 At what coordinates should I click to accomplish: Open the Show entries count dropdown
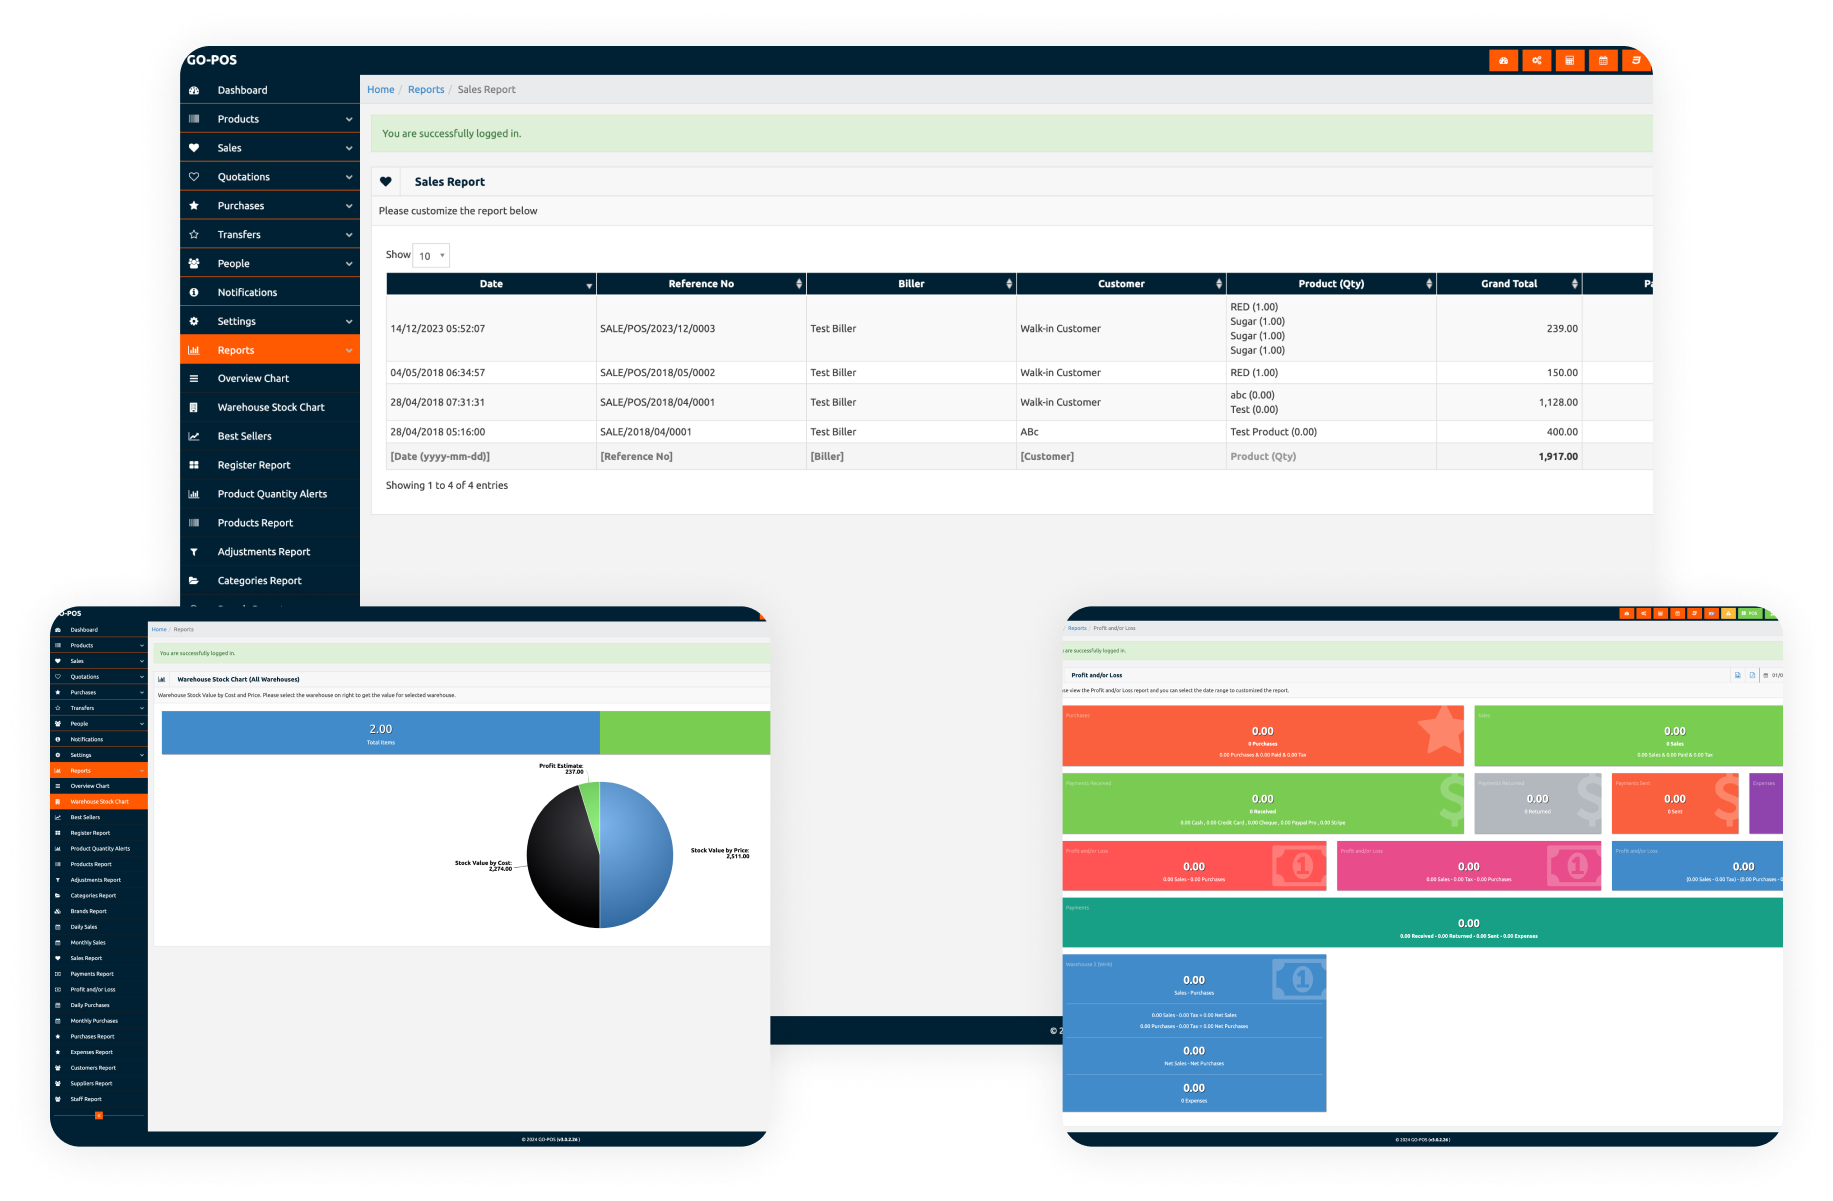[x=431, y=256]
